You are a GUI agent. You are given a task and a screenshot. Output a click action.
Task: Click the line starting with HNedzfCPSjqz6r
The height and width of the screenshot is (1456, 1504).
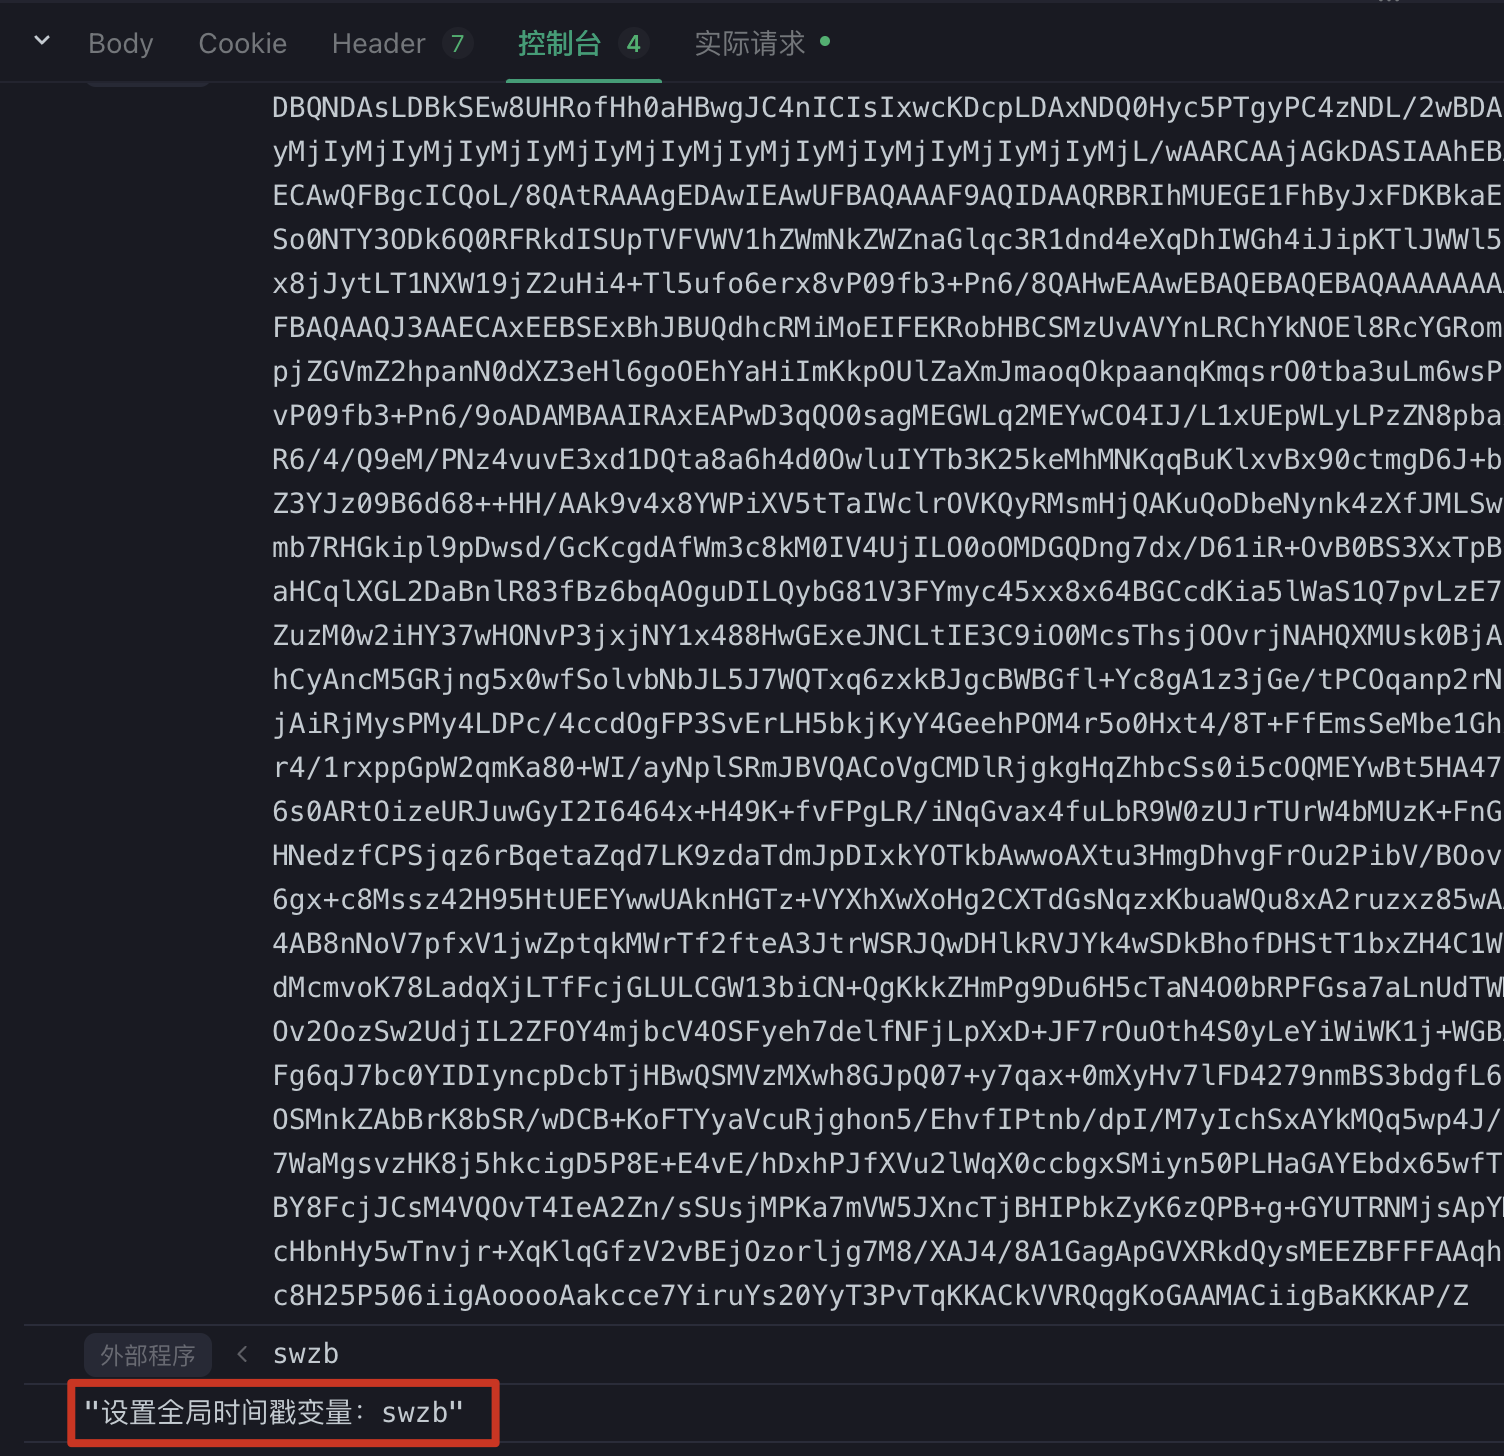[886, 856]
